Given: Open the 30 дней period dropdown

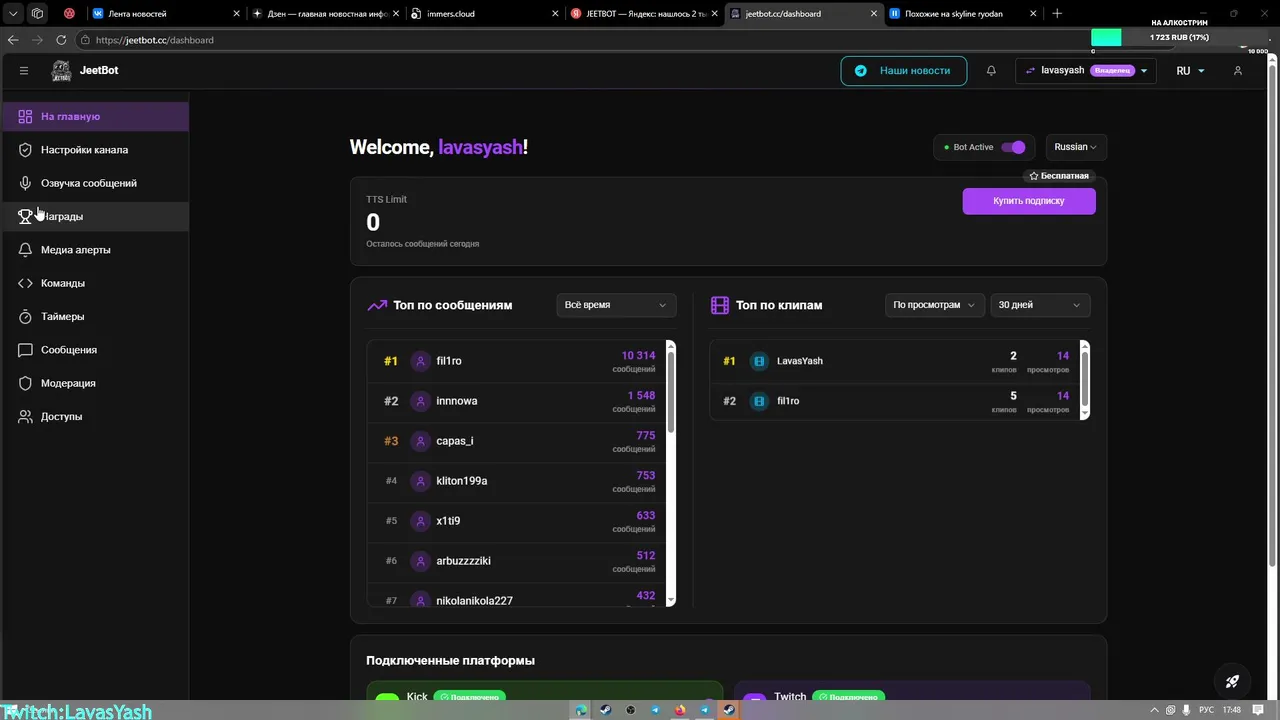Looking at the screenshot, I should tap(1040, 305).
